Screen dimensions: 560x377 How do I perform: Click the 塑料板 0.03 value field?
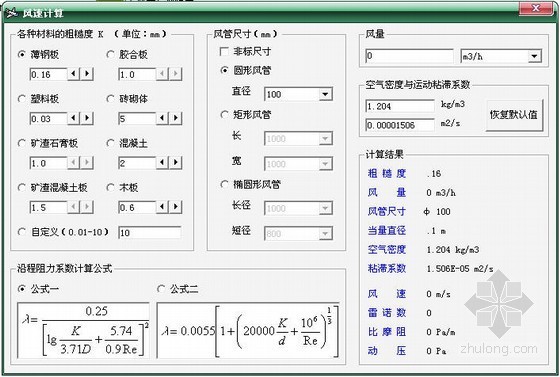pos(49,119)
